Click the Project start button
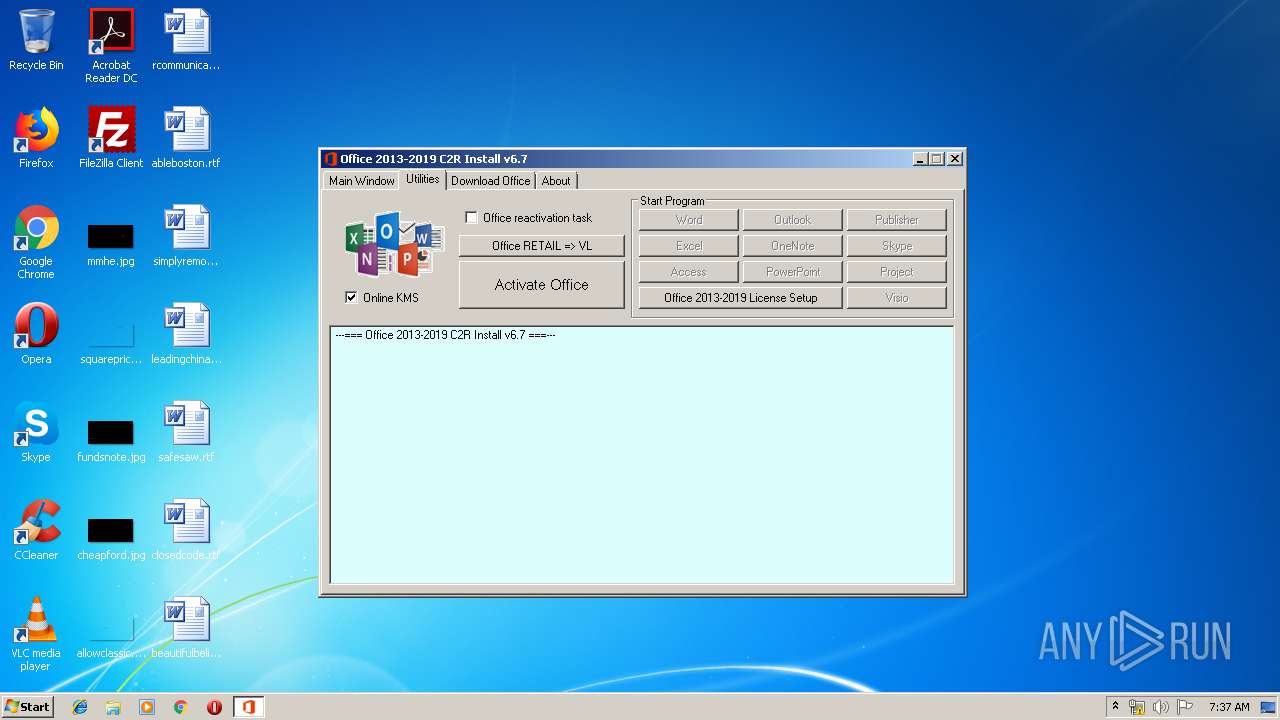The image size is (1280, 720). pyautogui.click(x=897, y=272)
